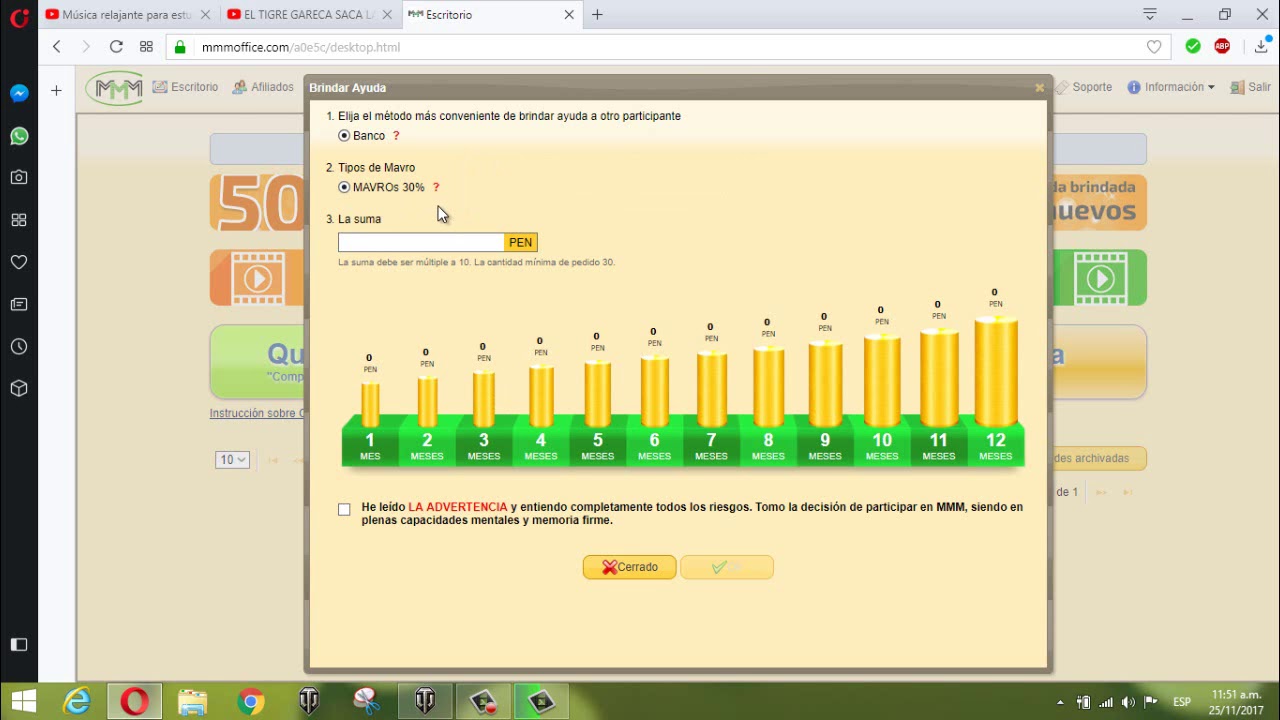Open extensions cube icon in sidebar

pos(19,388)
